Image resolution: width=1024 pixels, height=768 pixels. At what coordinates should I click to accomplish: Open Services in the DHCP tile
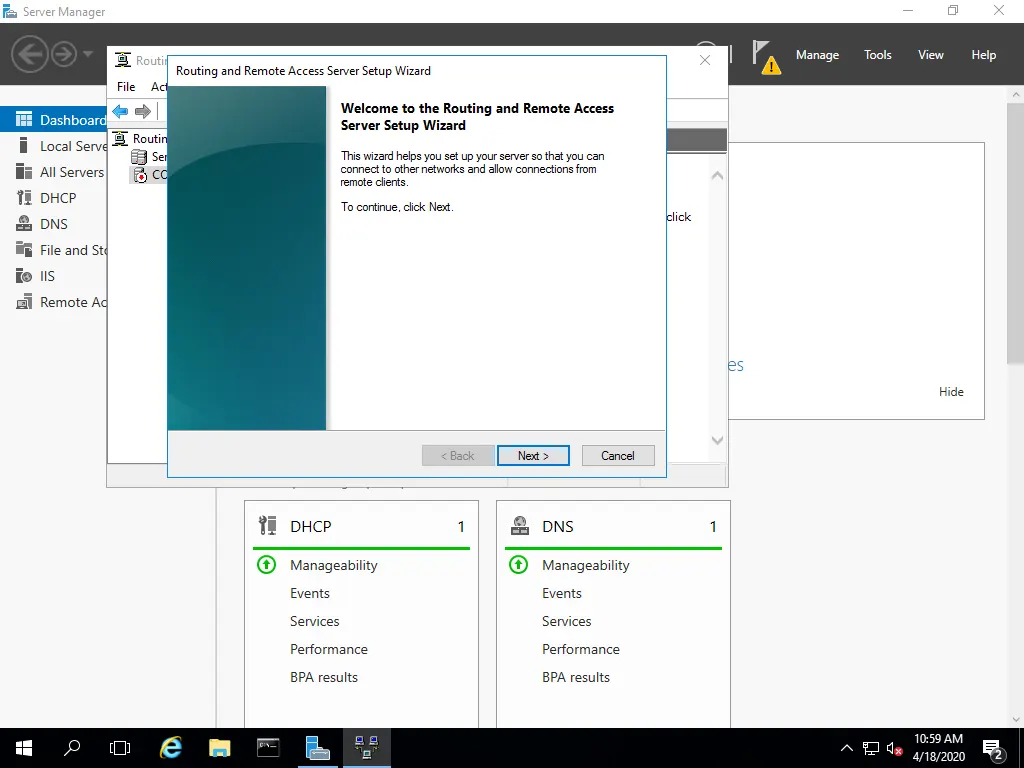point(315,621)
